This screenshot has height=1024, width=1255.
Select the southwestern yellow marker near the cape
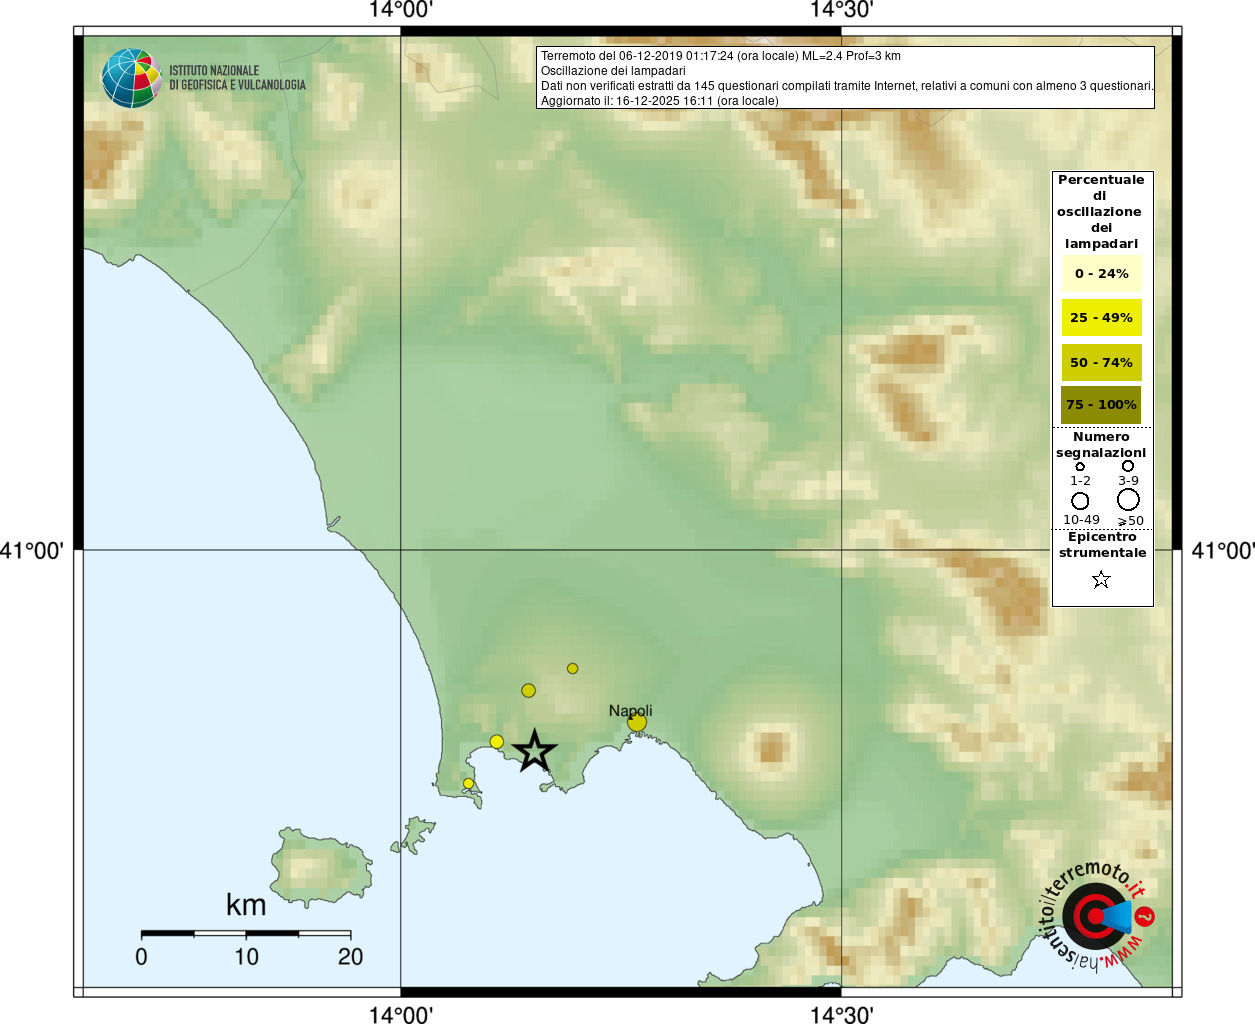tap(468, 783)
